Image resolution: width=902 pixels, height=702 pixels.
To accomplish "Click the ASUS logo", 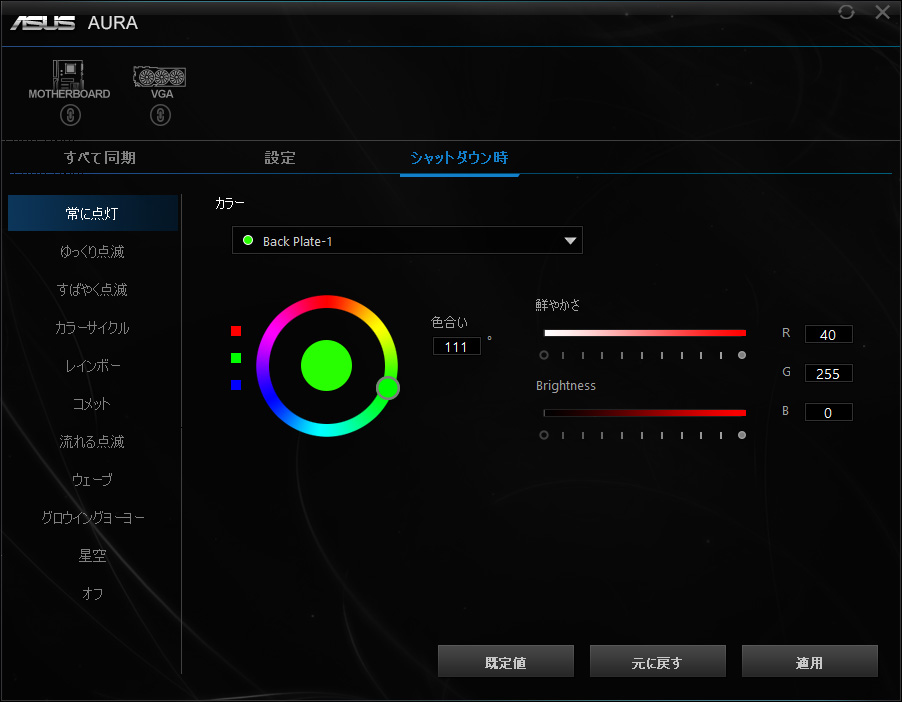I will tap(43, 23).
